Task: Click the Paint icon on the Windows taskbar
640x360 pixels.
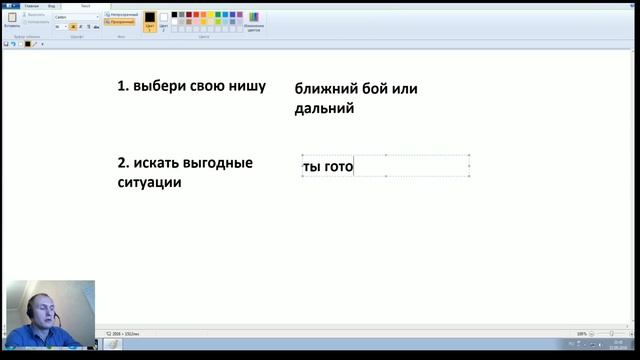Action: coord(112,344)
